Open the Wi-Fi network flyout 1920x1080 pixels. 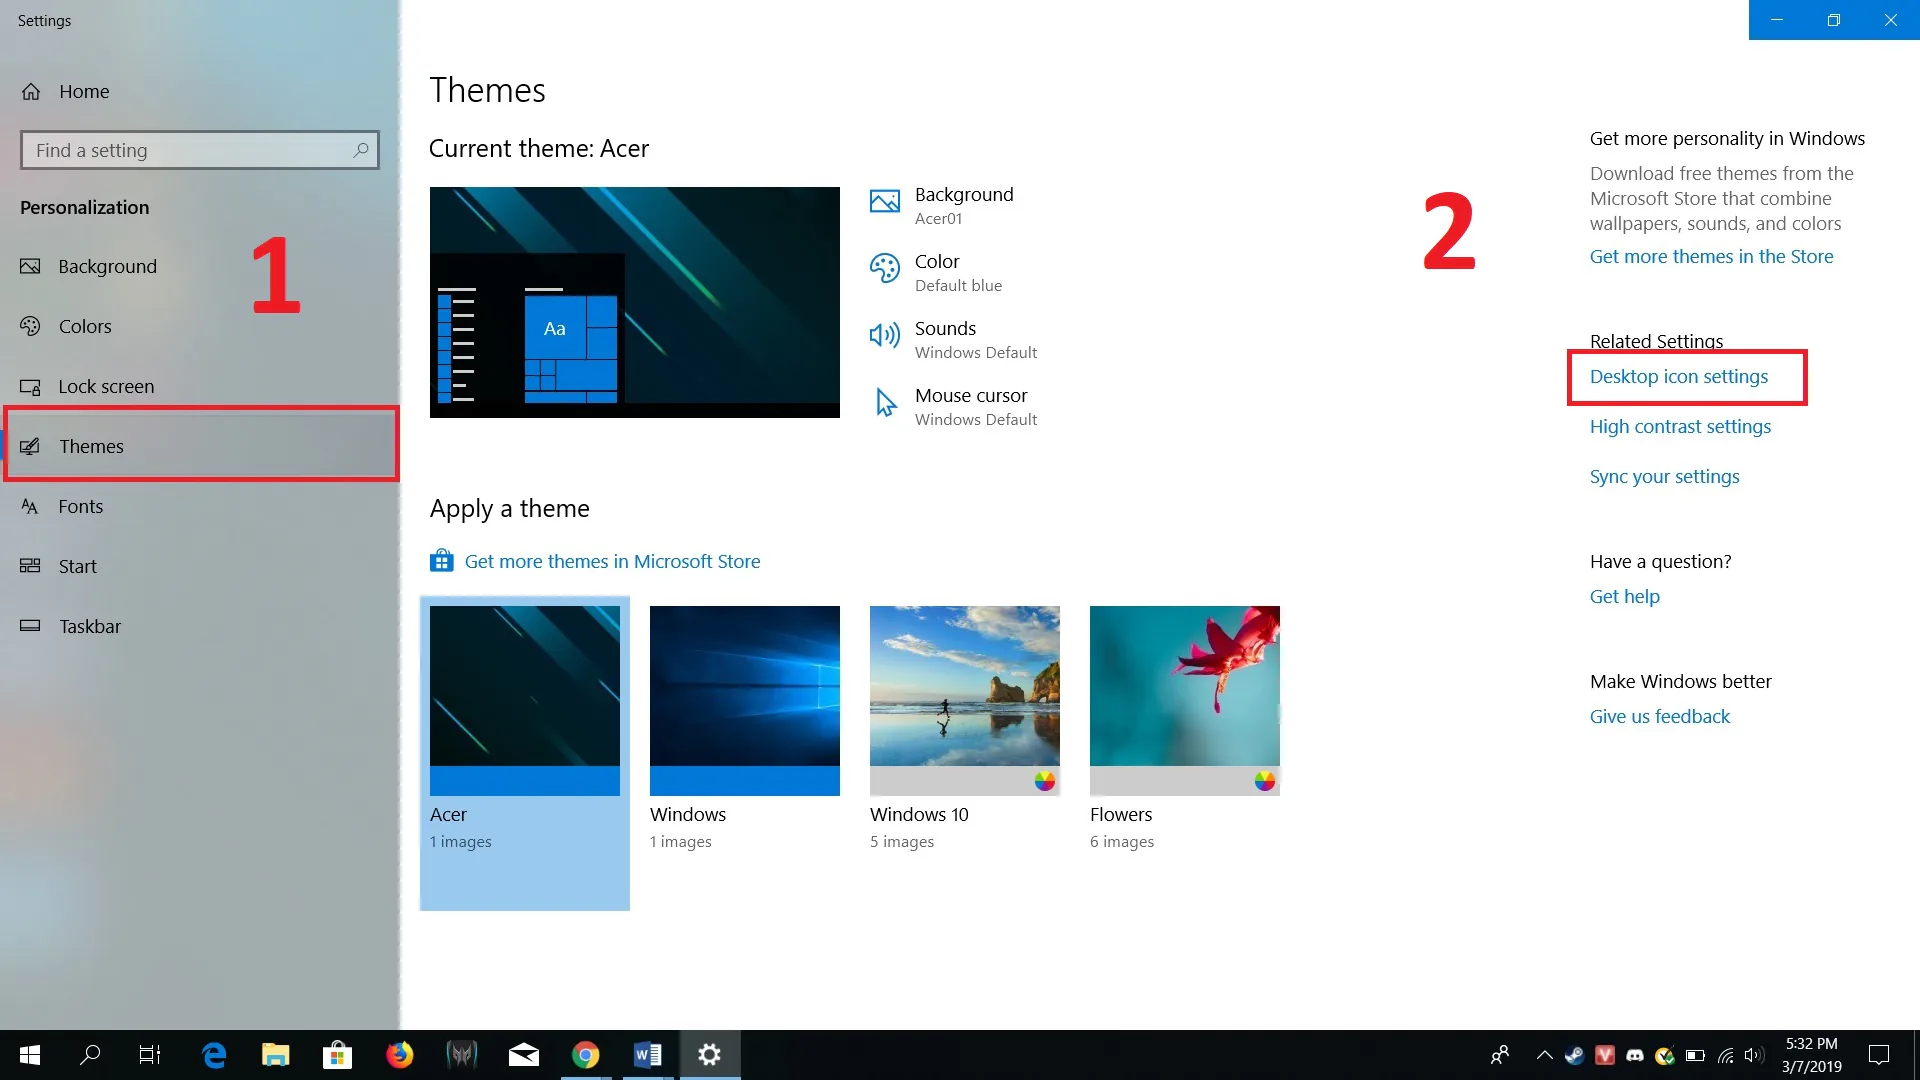(x=1725, y=1055)
